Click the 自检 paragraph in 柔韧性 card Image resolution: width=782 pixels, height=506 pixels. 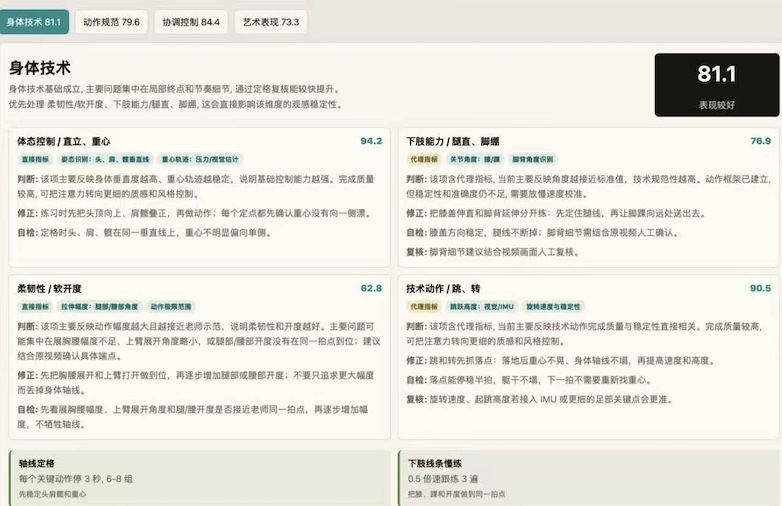pyautogui.click(x=193, y=417)
